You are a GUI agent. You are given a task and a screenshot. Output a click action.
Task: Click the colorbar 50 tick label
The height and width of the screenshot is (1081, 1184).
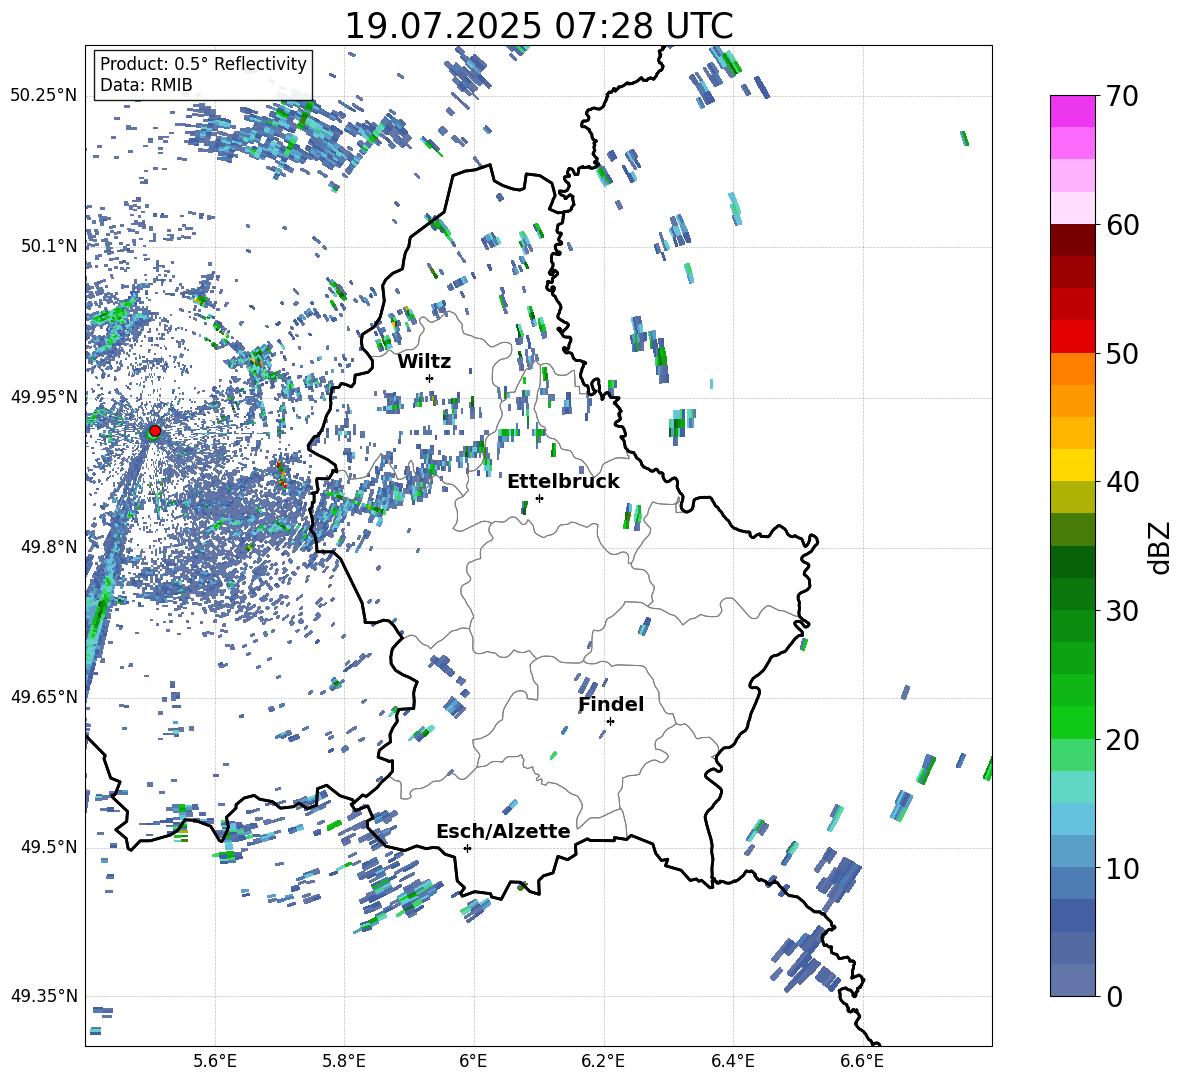(1122, 354)
